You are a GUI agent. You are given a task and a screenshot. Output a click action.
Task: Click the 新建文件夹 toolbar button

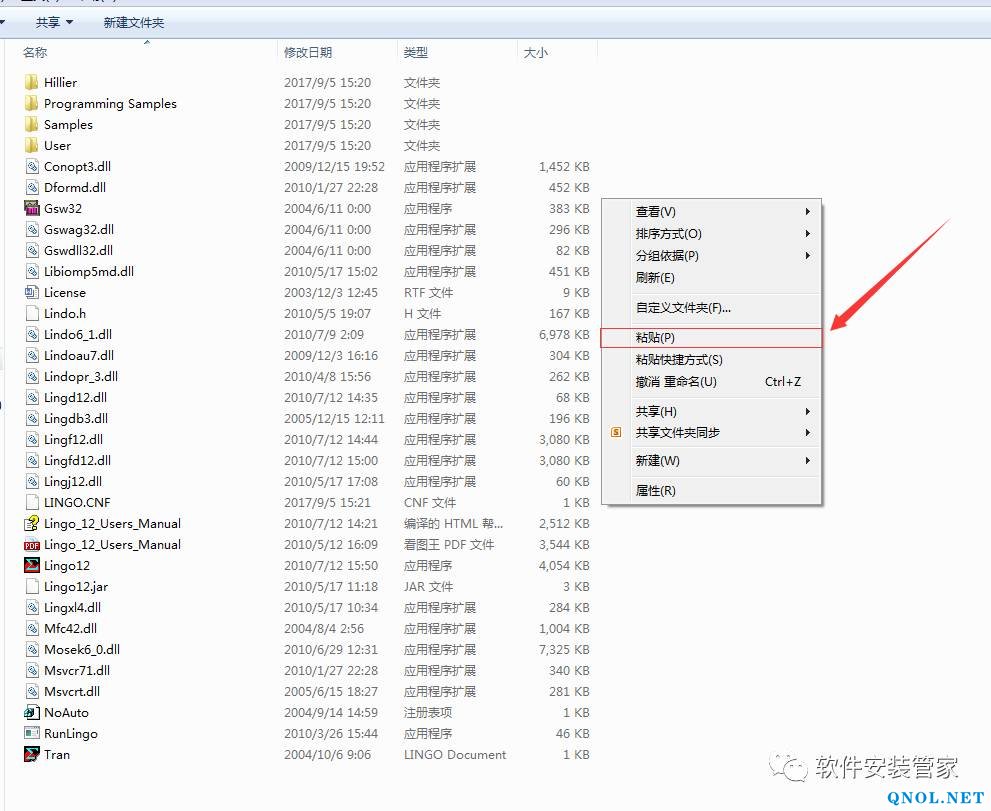(134, 22)
